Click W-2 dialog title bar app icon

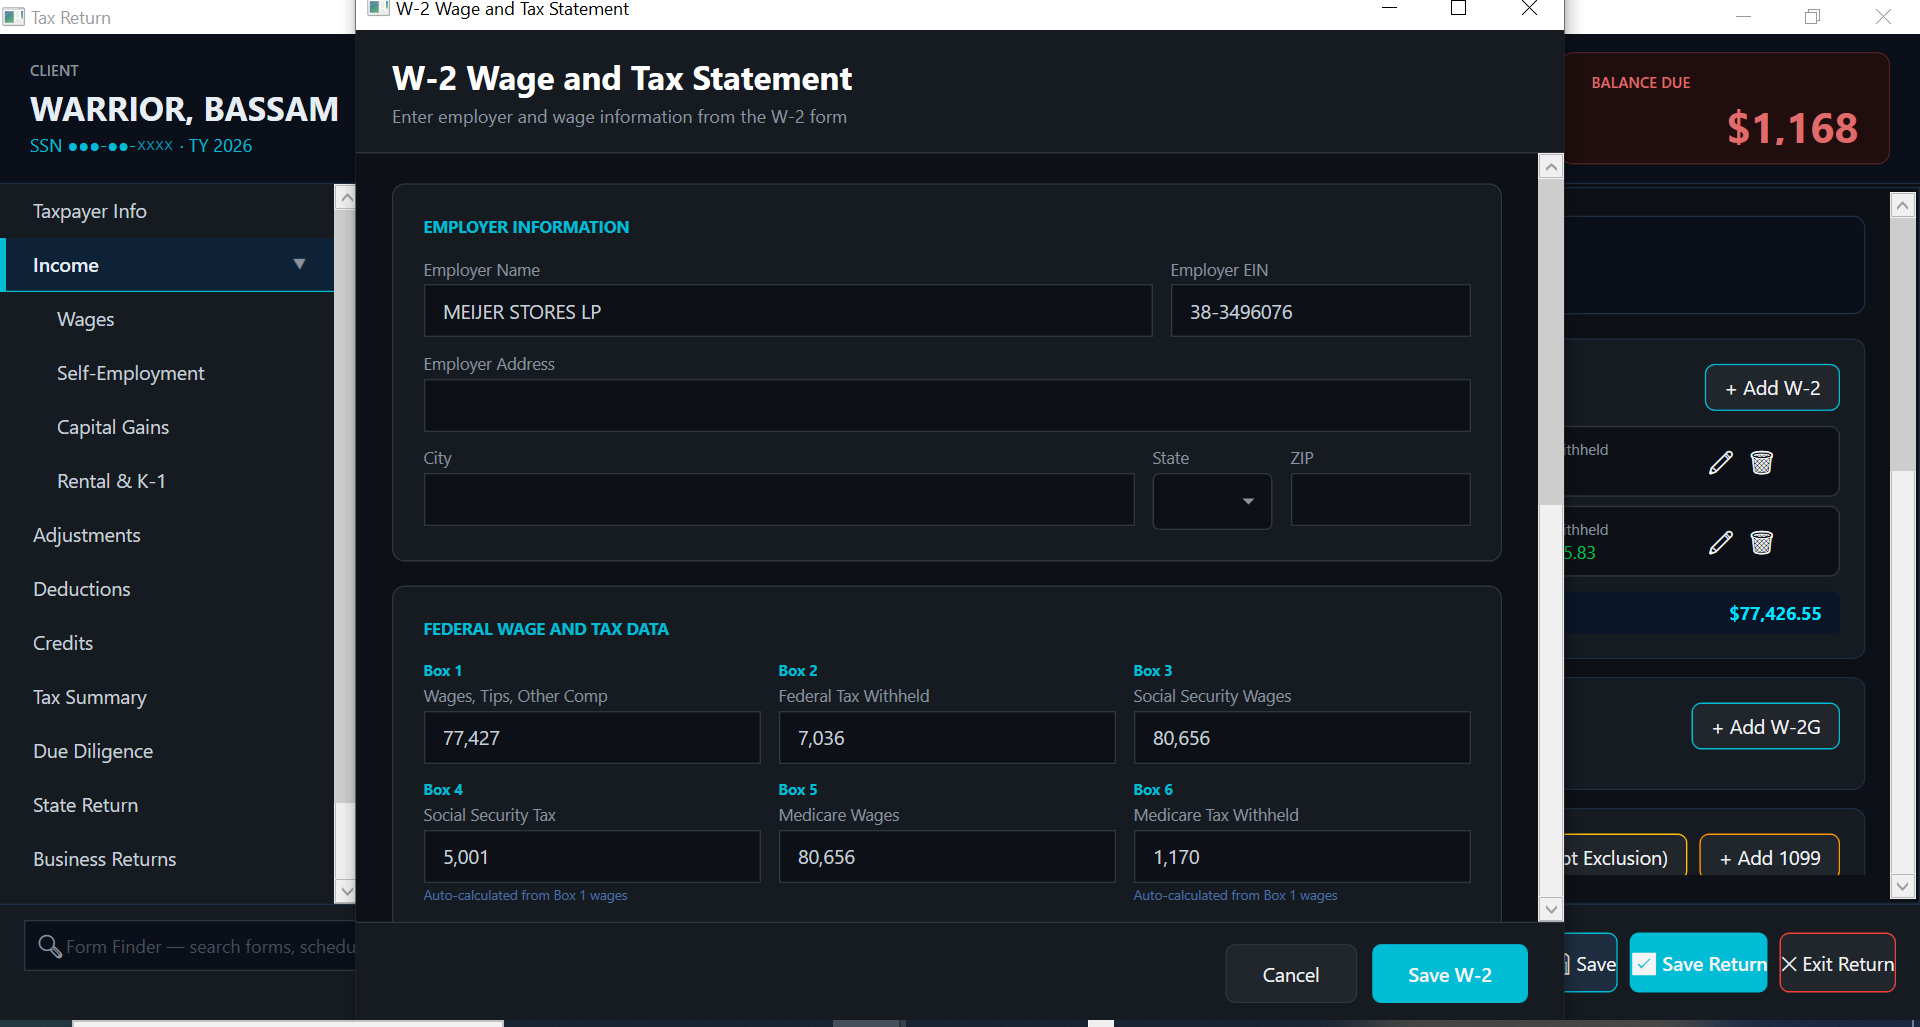click(x=378, y=9)
